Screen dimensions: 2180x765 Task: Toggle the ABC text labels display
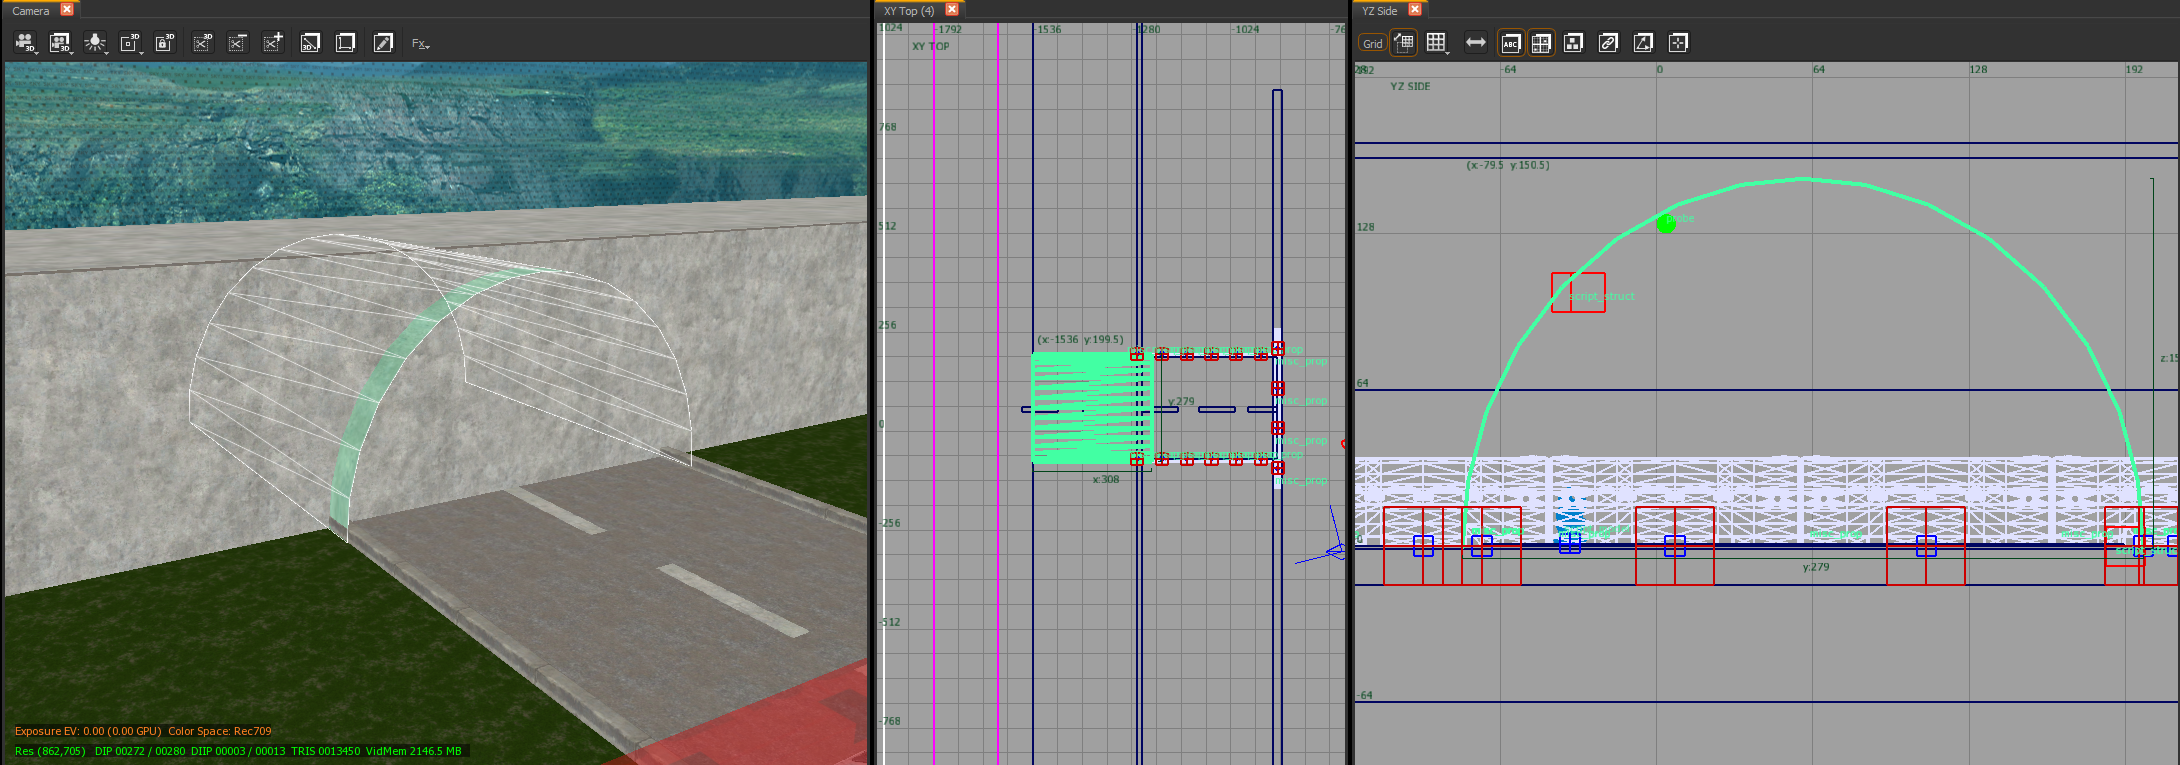click(1510, 43)
